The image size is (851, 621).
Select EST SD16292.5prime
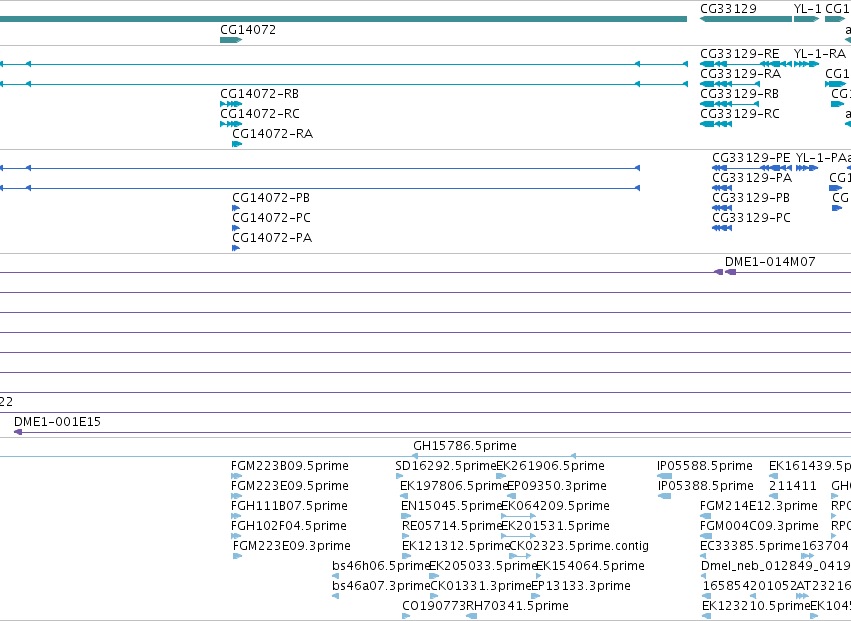446,466
